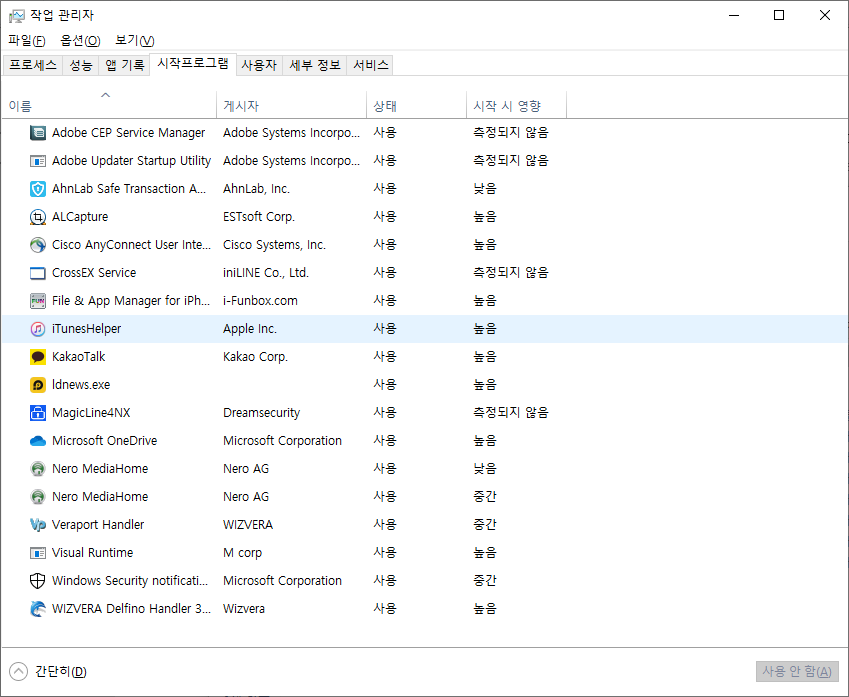Screen dimensions: 849x697
Task: Click the Cisco AnyConnect globe icon
Action: pyautogui.click(x=37, y=245)
